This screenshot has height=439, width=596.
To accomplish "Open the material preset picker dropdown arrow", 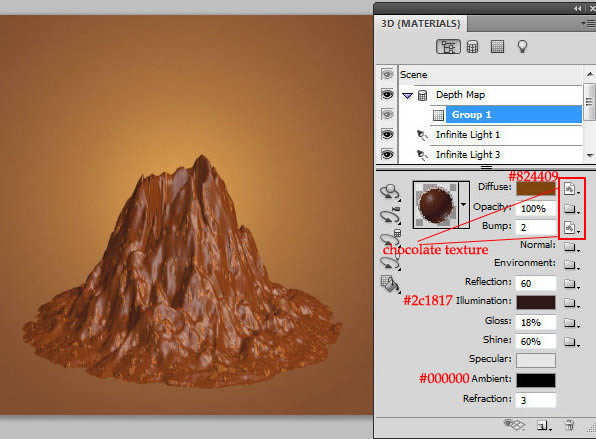I will [464, 204].
